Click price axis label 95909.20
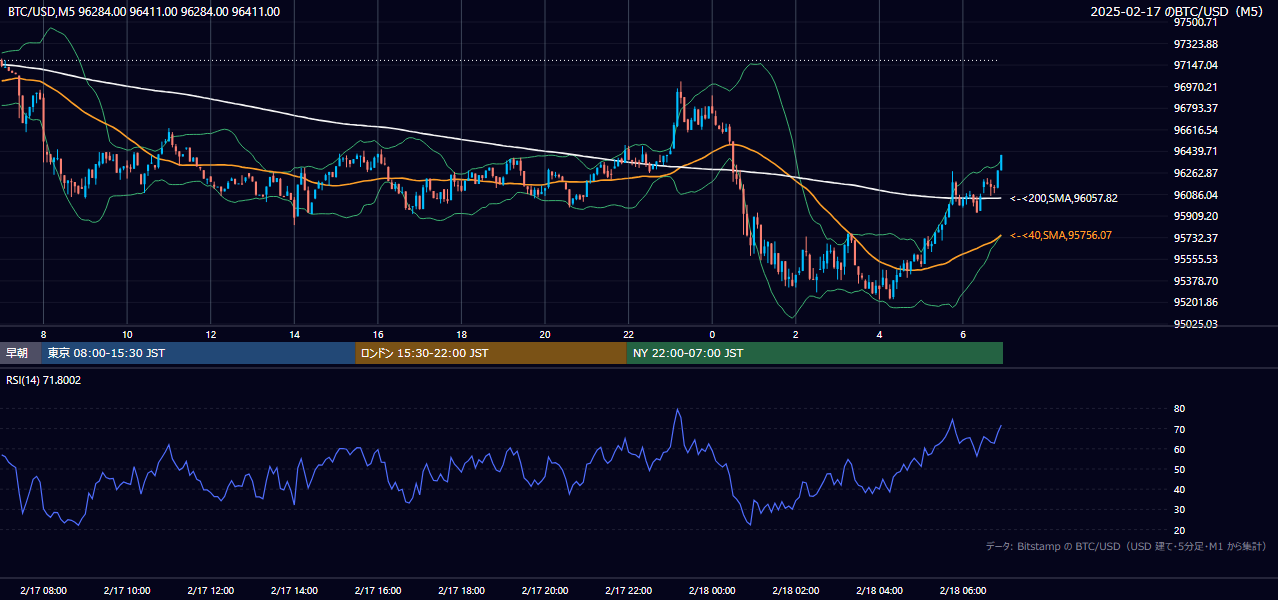 tap(1196, 216)
